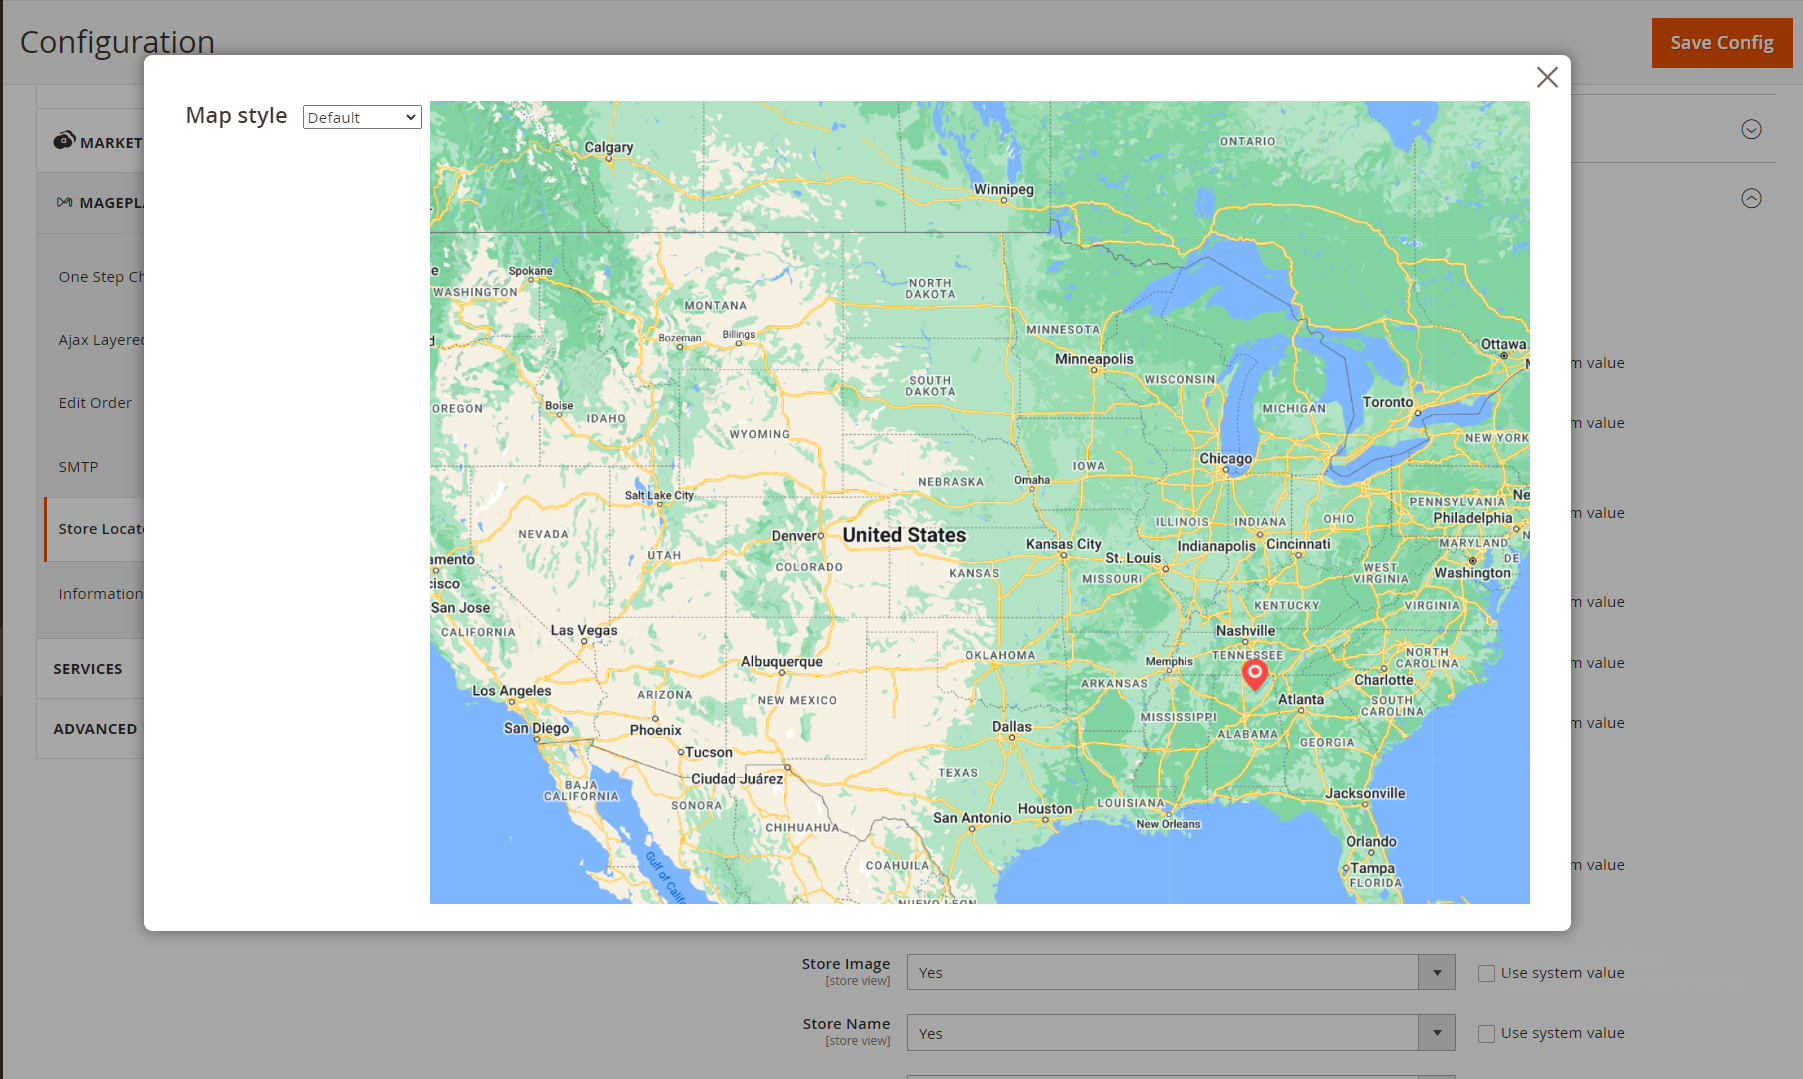
Task: Select Store Locator in the sidebar
Action: tap(100, 529)
